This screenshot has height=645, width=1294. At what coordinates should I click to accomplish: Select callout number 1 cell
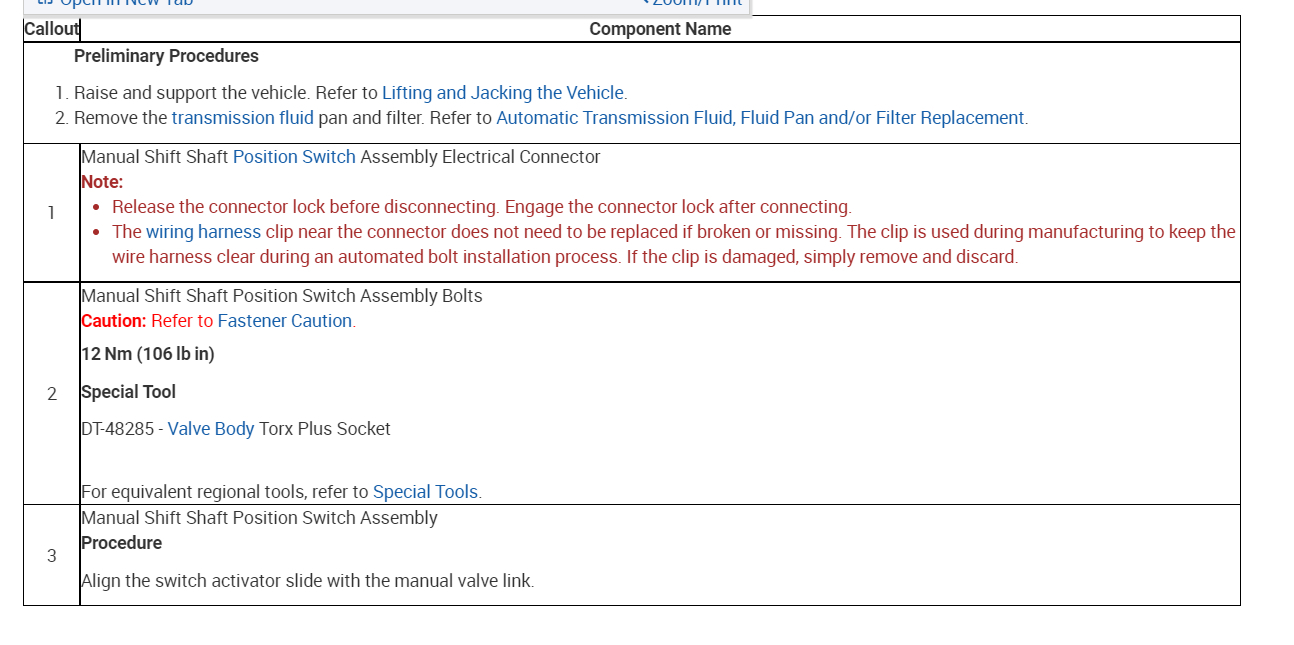[51, 212]
